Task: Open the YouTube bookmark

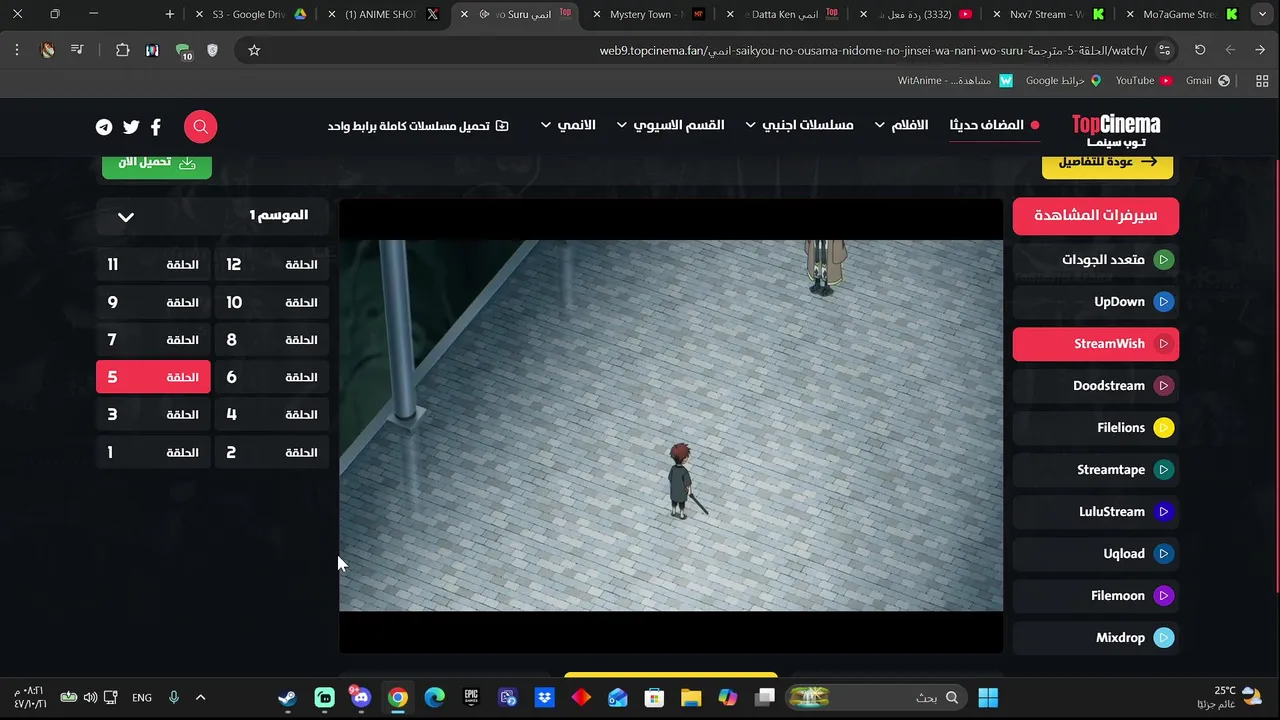Action: click(x=1143, y=80)
